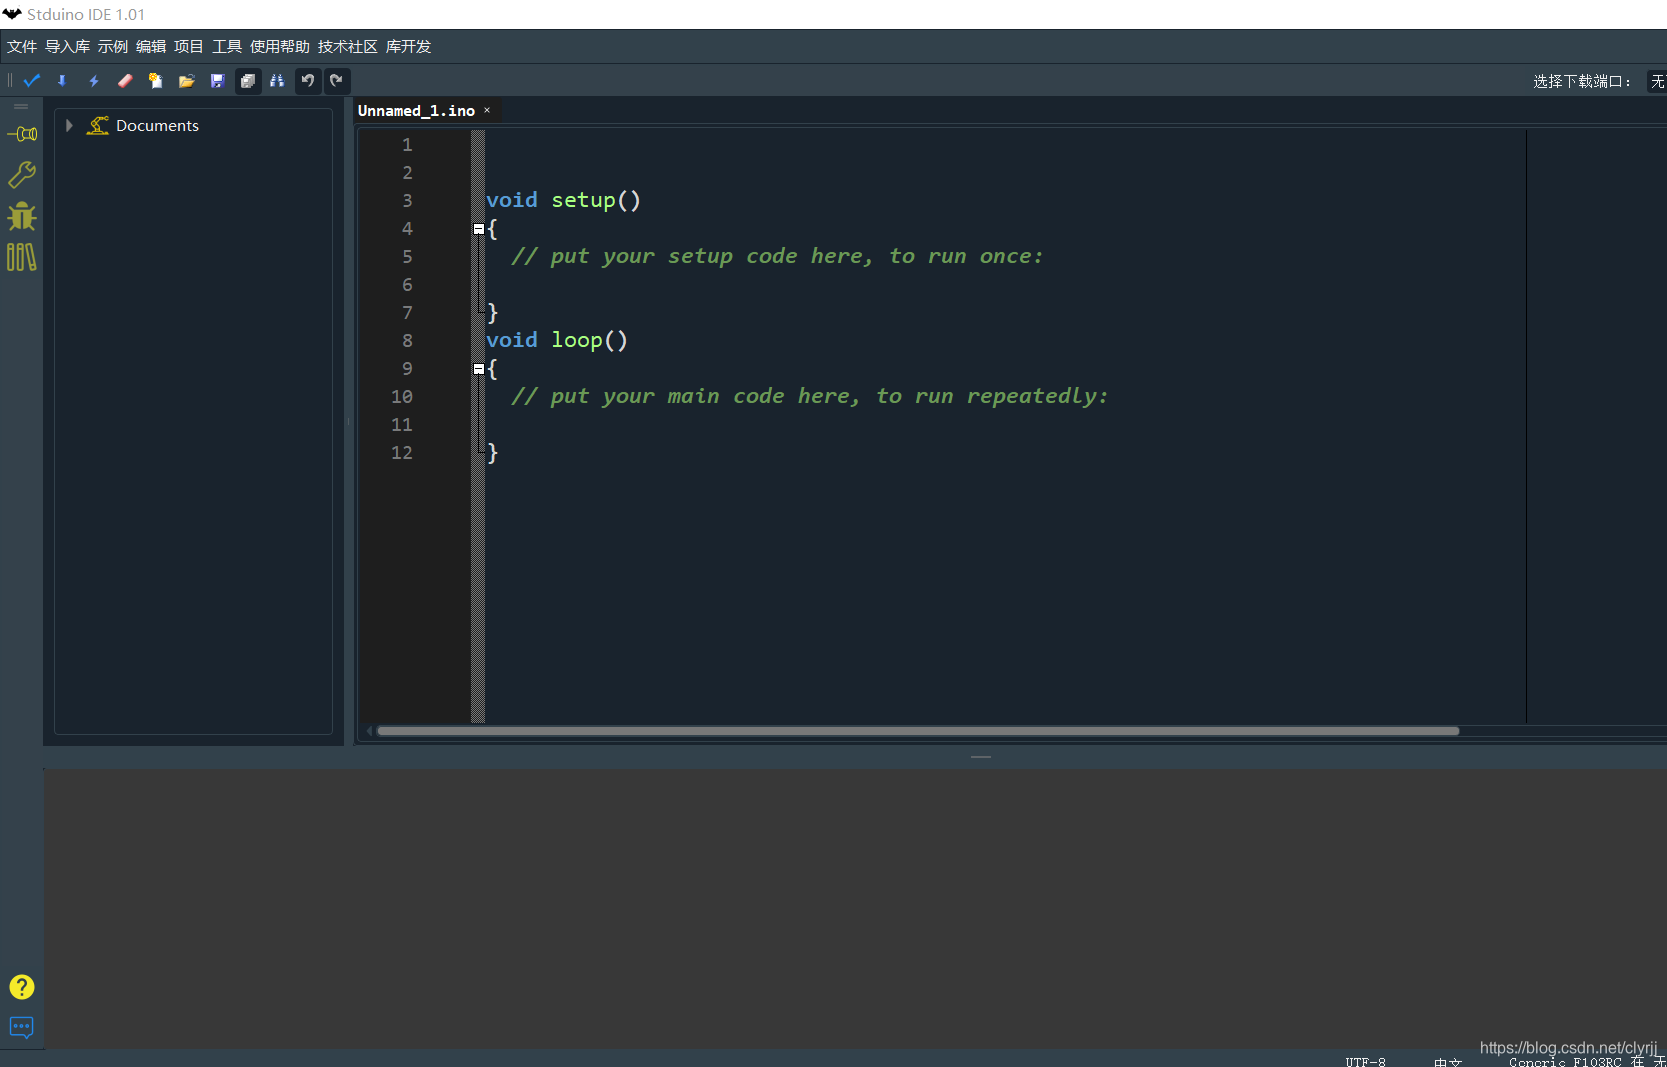Open find with binoculars icon
Image resolution: width=1667 pixels, height=1067 pixels.
click(277, 81)
